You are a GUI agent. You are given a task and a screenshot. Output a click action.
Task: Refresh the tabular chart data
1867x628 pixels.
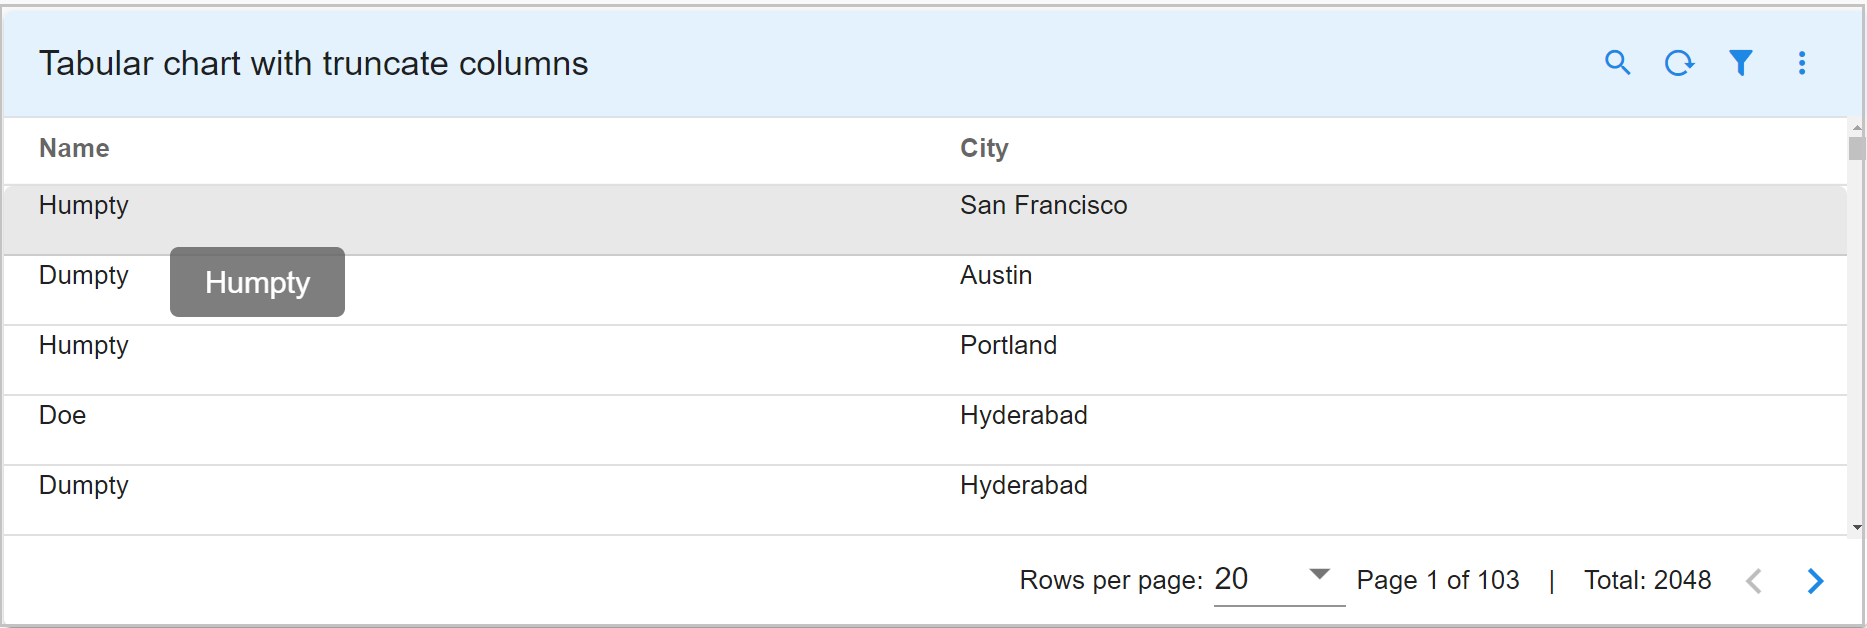[1680, 63]
